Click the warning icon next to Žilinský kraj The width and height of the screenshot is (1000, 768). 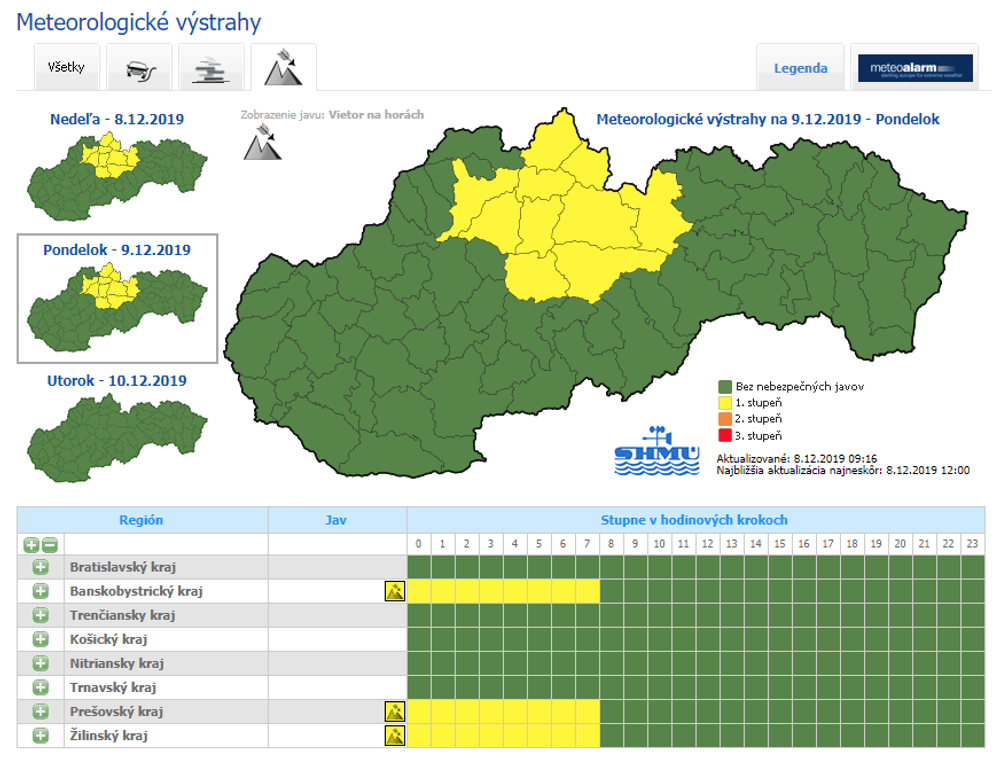pos(395,735)
